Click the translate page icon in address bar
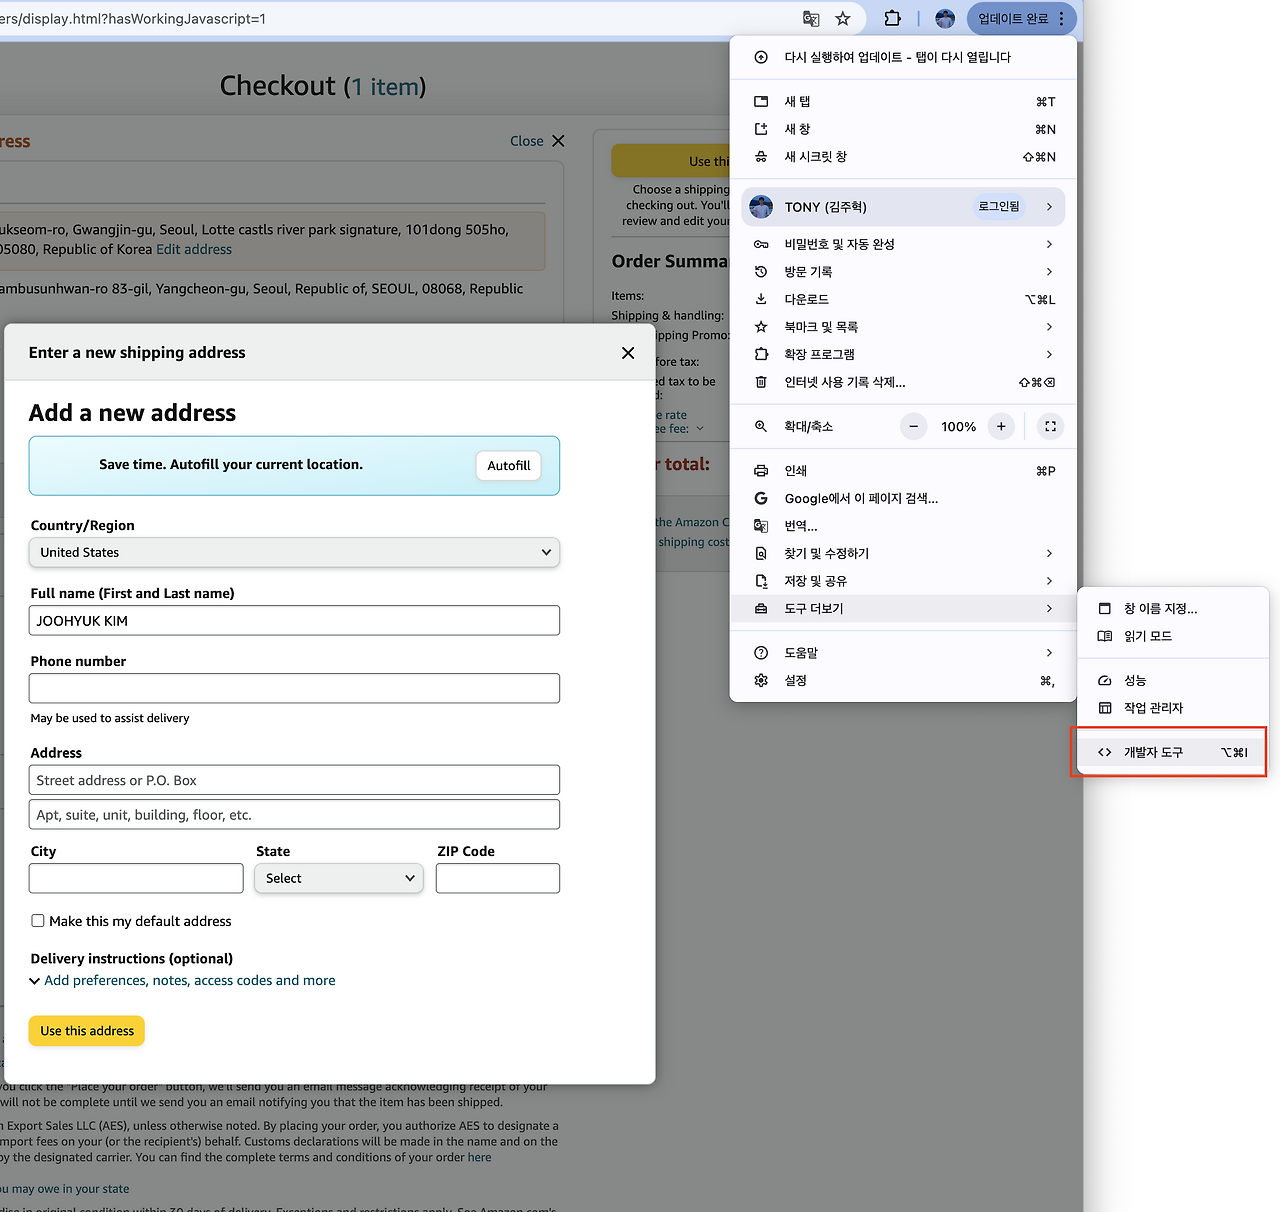The width and height of the screenshot is (1280, 1212). coord(811,19)
